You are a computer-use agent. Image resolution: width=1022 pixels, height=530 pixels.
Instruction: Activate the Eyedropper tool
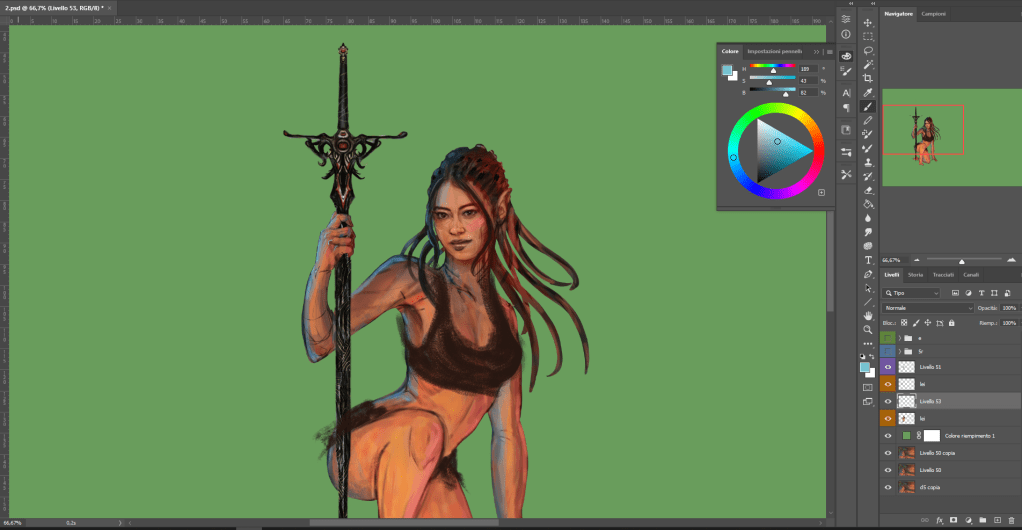[868, 92]
